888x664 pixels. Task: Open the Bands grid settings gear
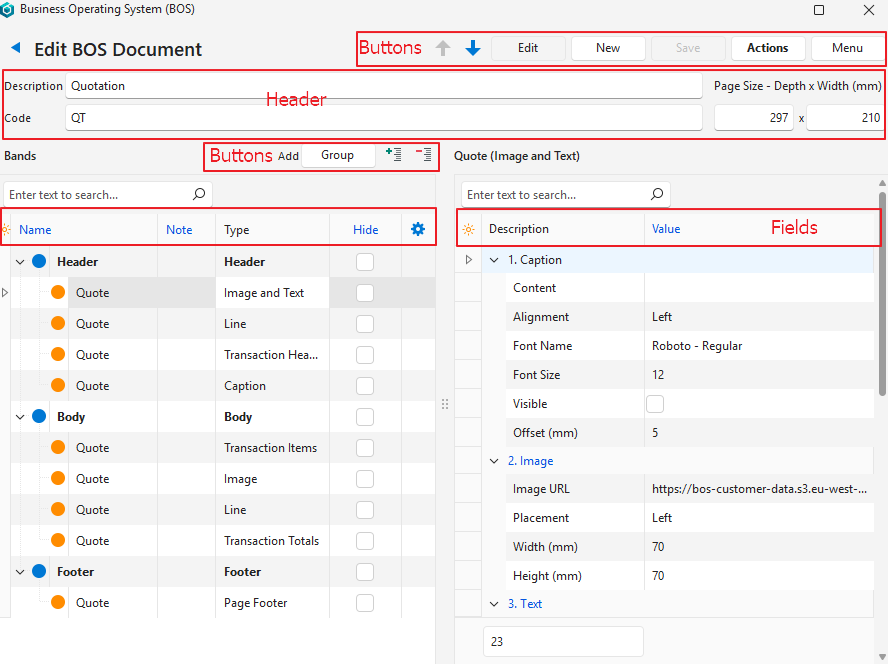tap(418, 229)
